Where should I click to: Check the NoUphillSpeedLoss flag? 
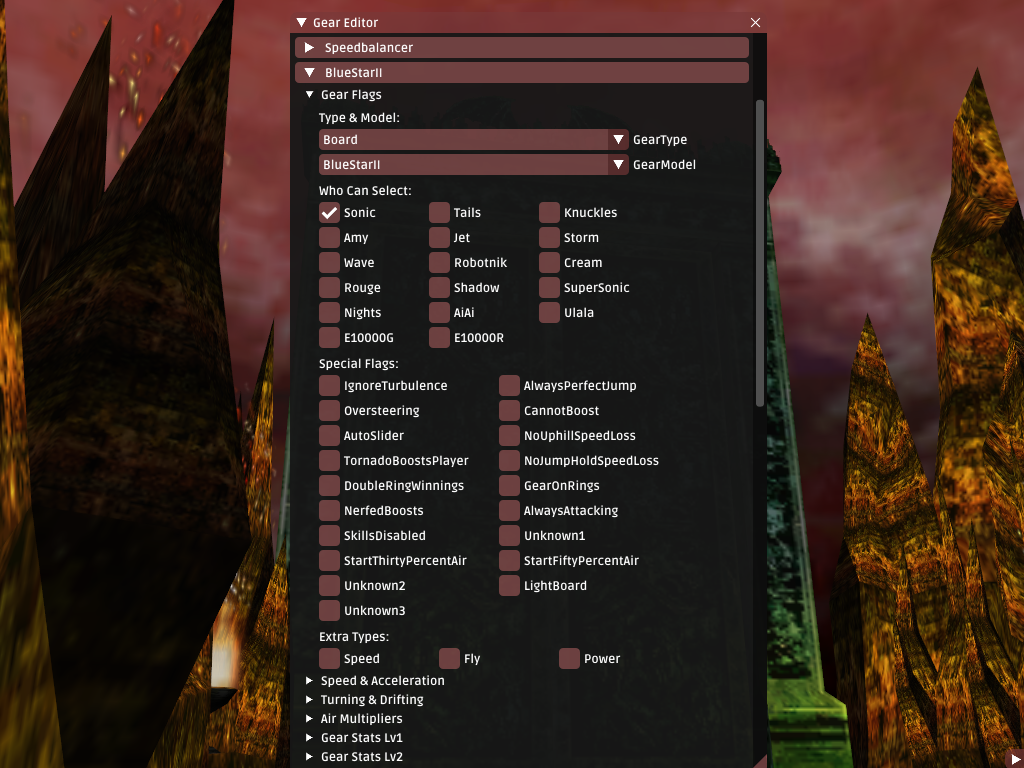[509, 436]
